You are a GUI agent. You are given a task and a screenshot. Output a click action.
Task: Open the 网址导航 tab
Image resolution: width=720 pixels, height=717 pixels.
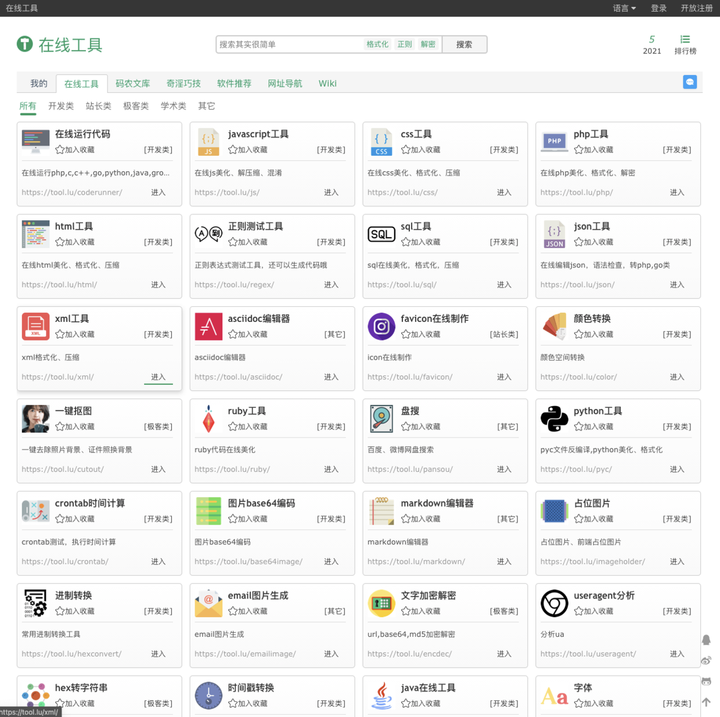pyautogui.click(x=284, y=84)
